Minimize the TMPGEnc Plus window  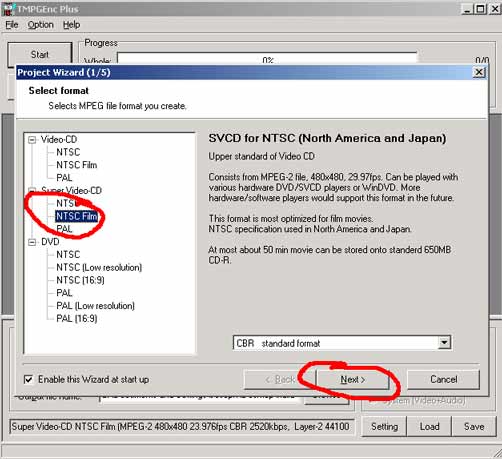pos(467,9)
